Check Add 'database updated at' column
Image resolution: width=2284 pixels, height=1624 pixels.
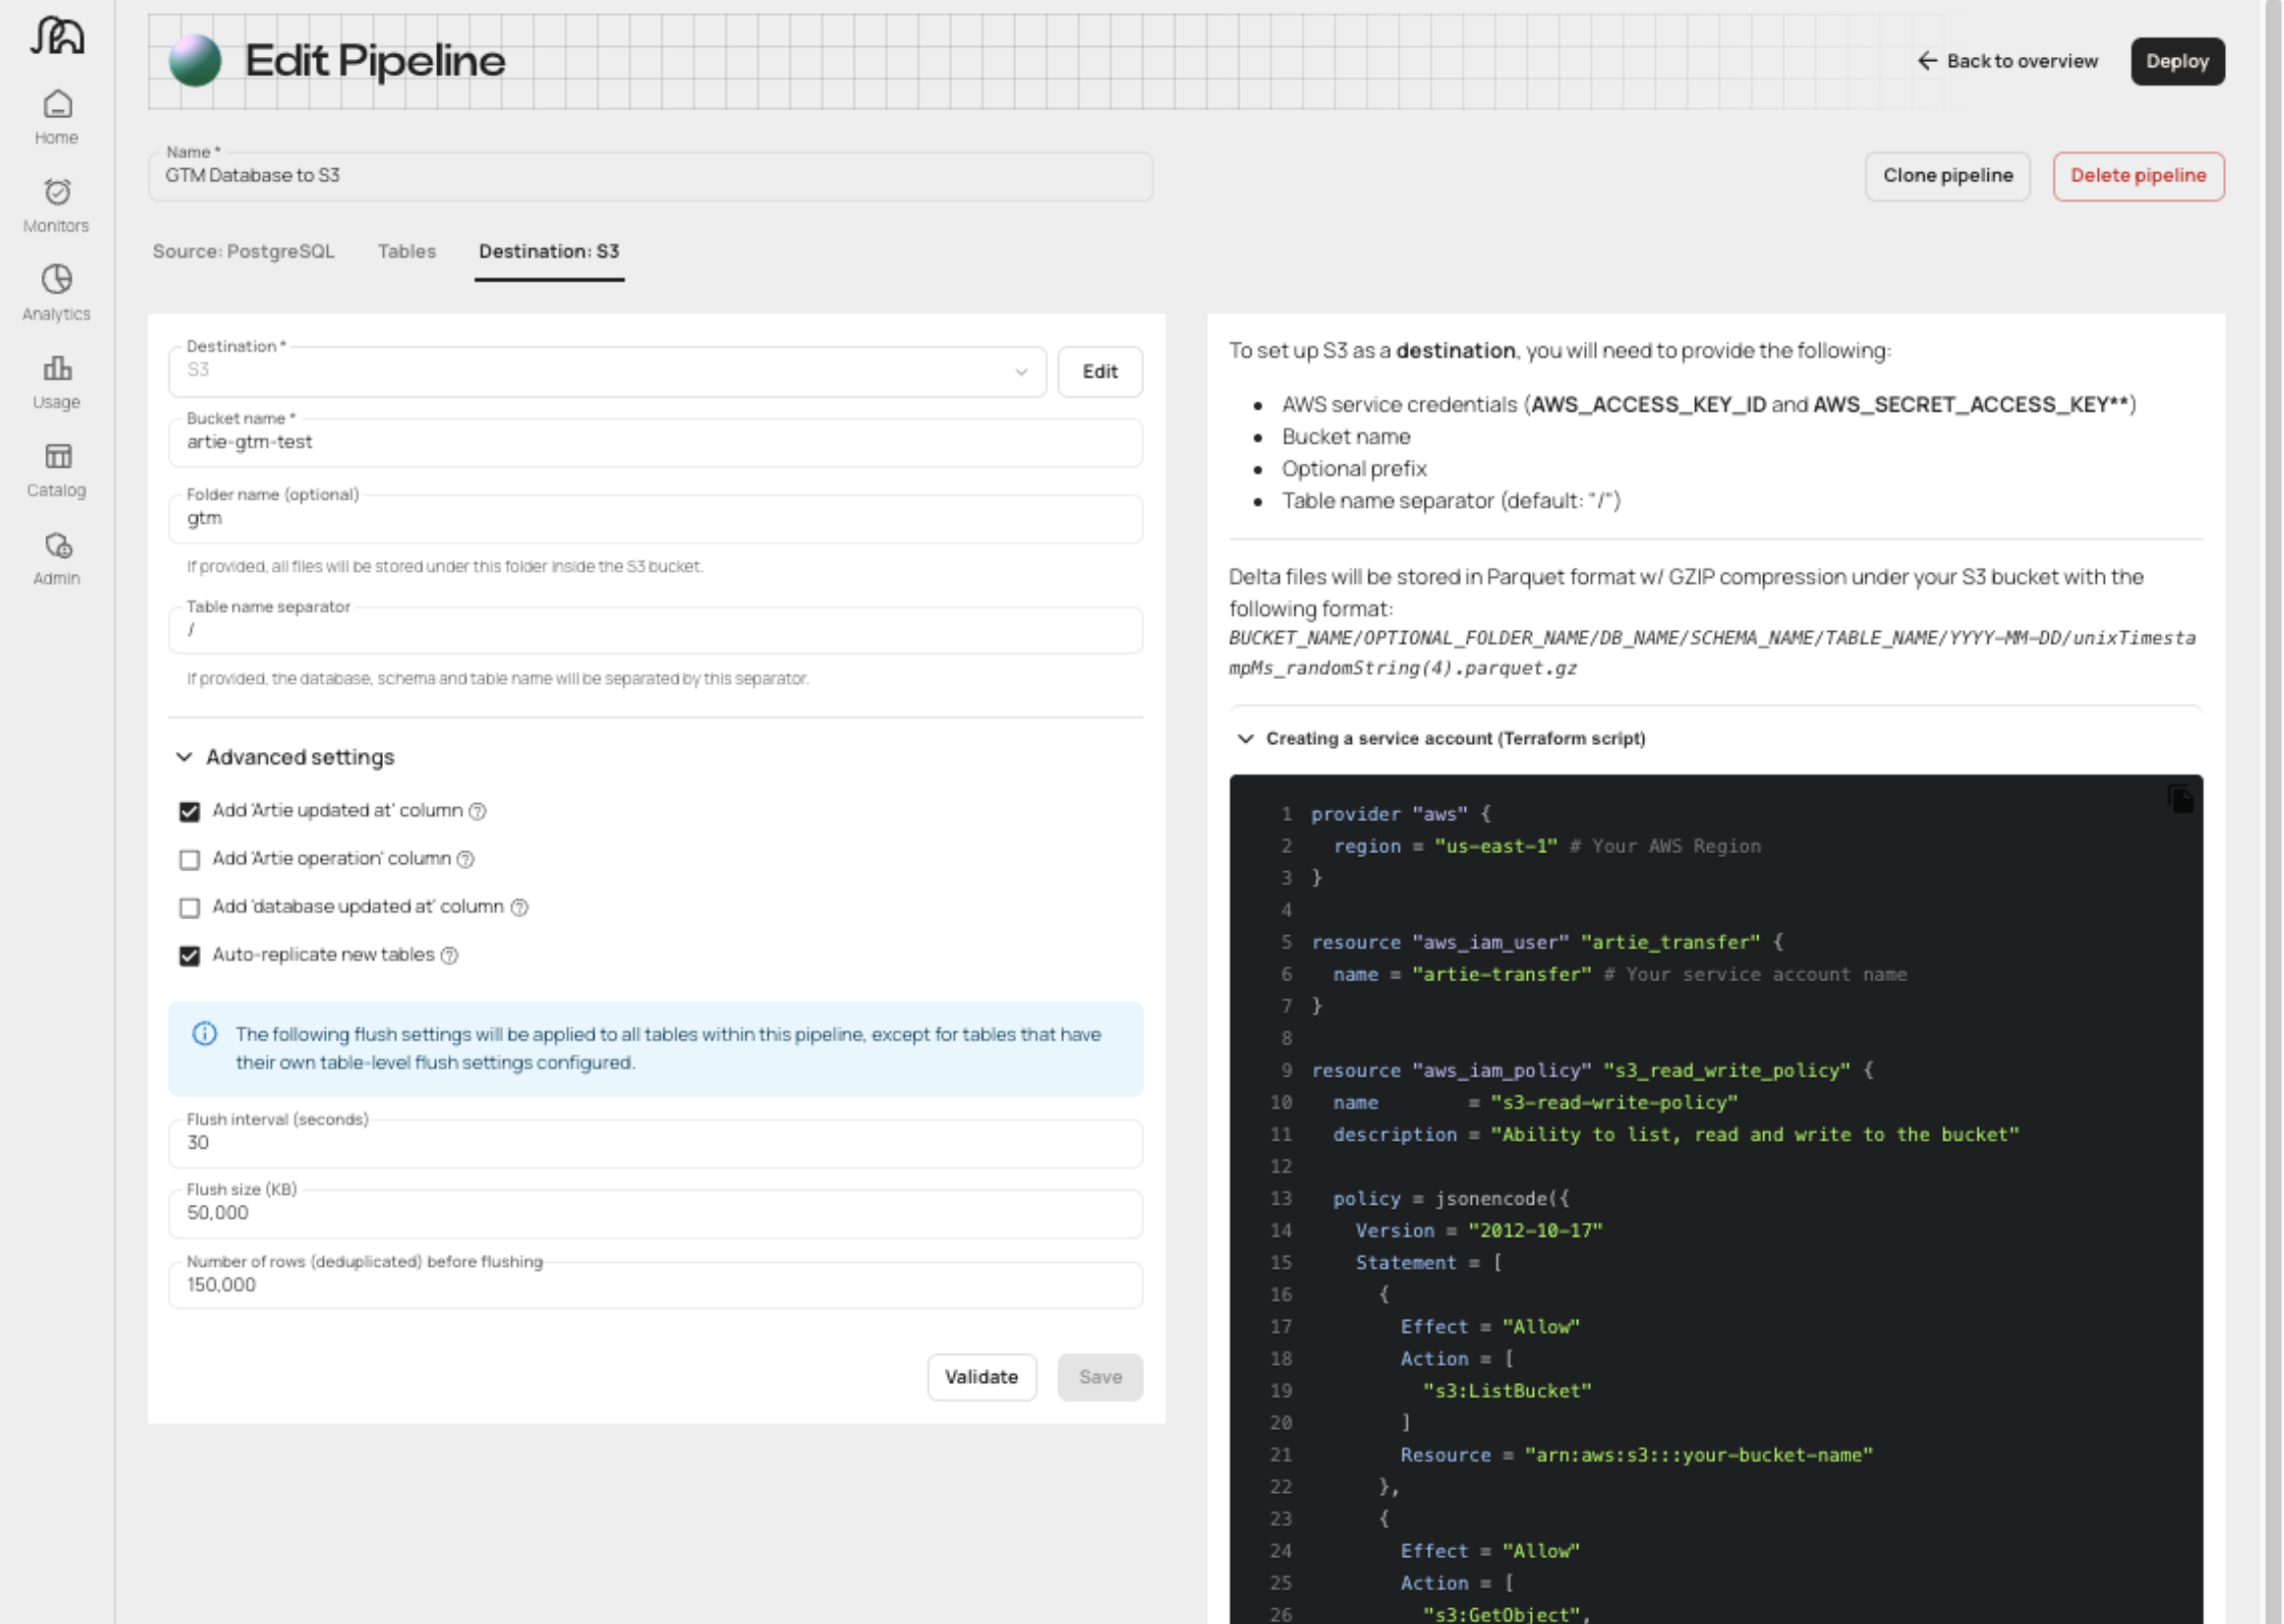click(x=189, y=908)
